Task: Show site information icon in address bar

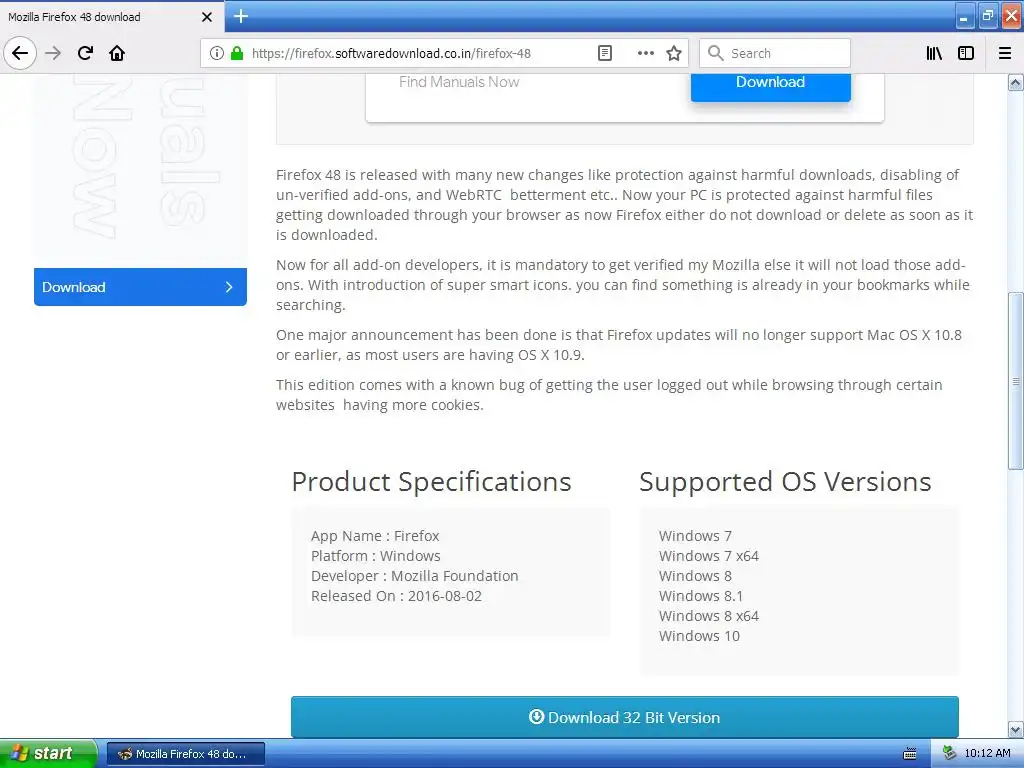Action: tap(217, 53)
